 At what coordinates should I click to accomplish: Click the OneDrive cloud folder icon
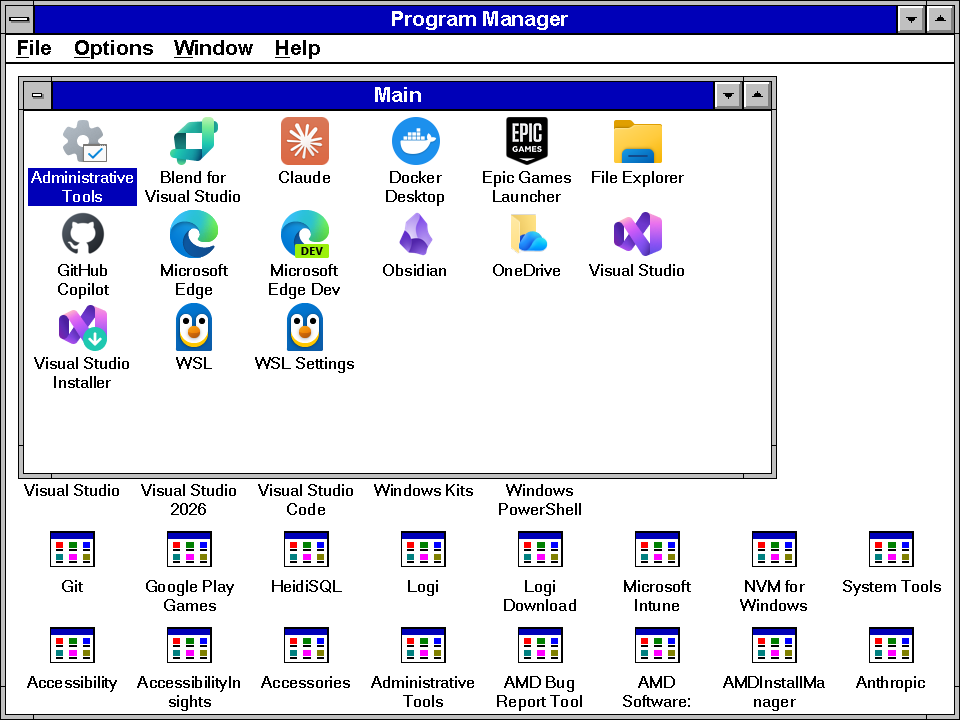528,233
